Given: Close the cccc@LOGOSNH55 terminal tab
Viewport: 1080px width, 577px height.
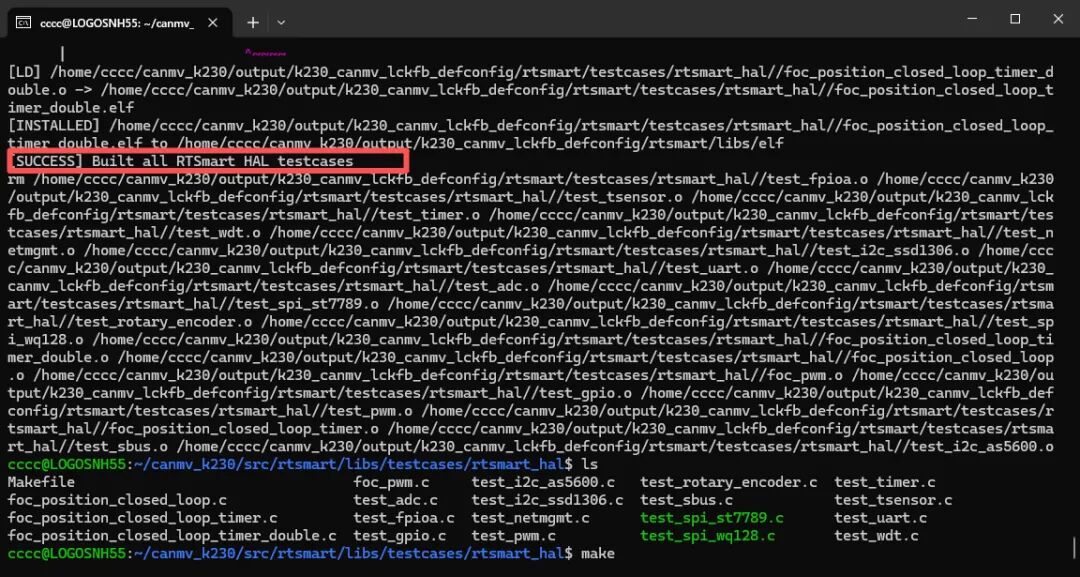Looking at the screenshot, I should pos(213,23).
